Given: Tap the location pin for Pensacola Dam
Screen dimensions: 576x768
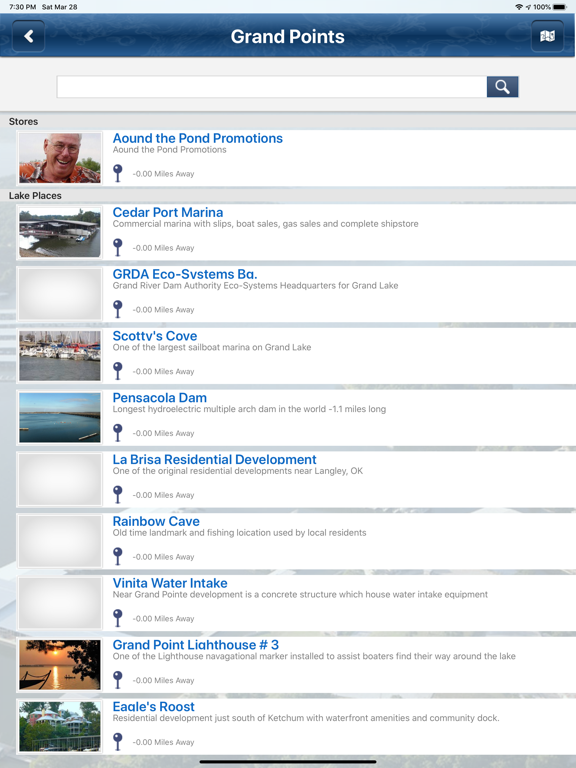Looking at the screenshot, I should (x=118, y=432).
